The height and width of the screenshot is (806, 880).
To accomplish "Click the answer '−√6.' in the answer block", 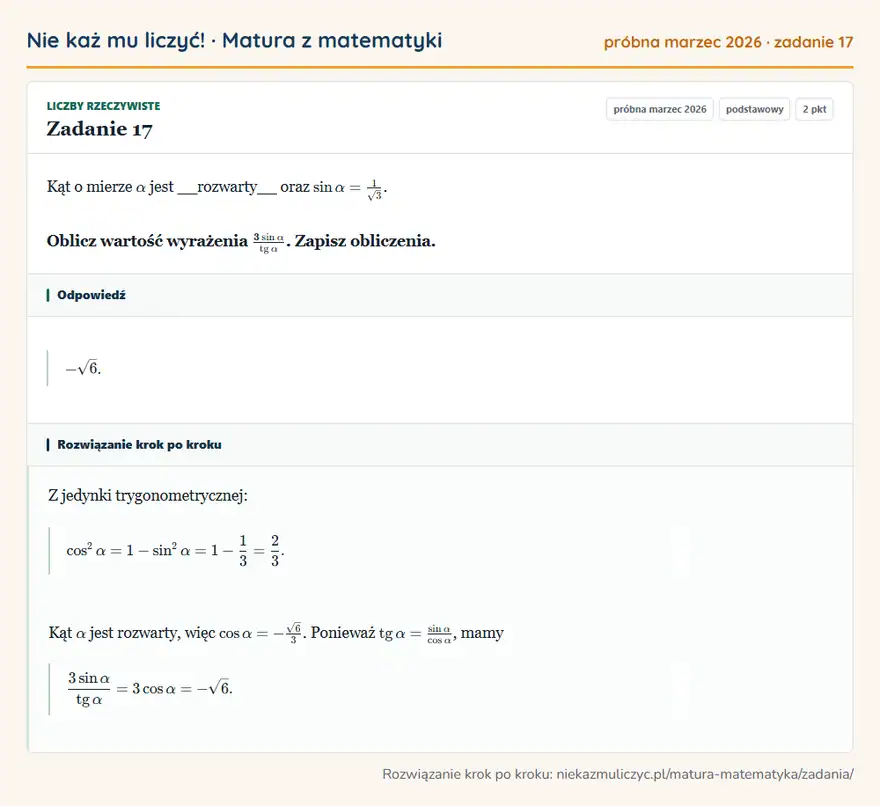I will pos(84,368).
